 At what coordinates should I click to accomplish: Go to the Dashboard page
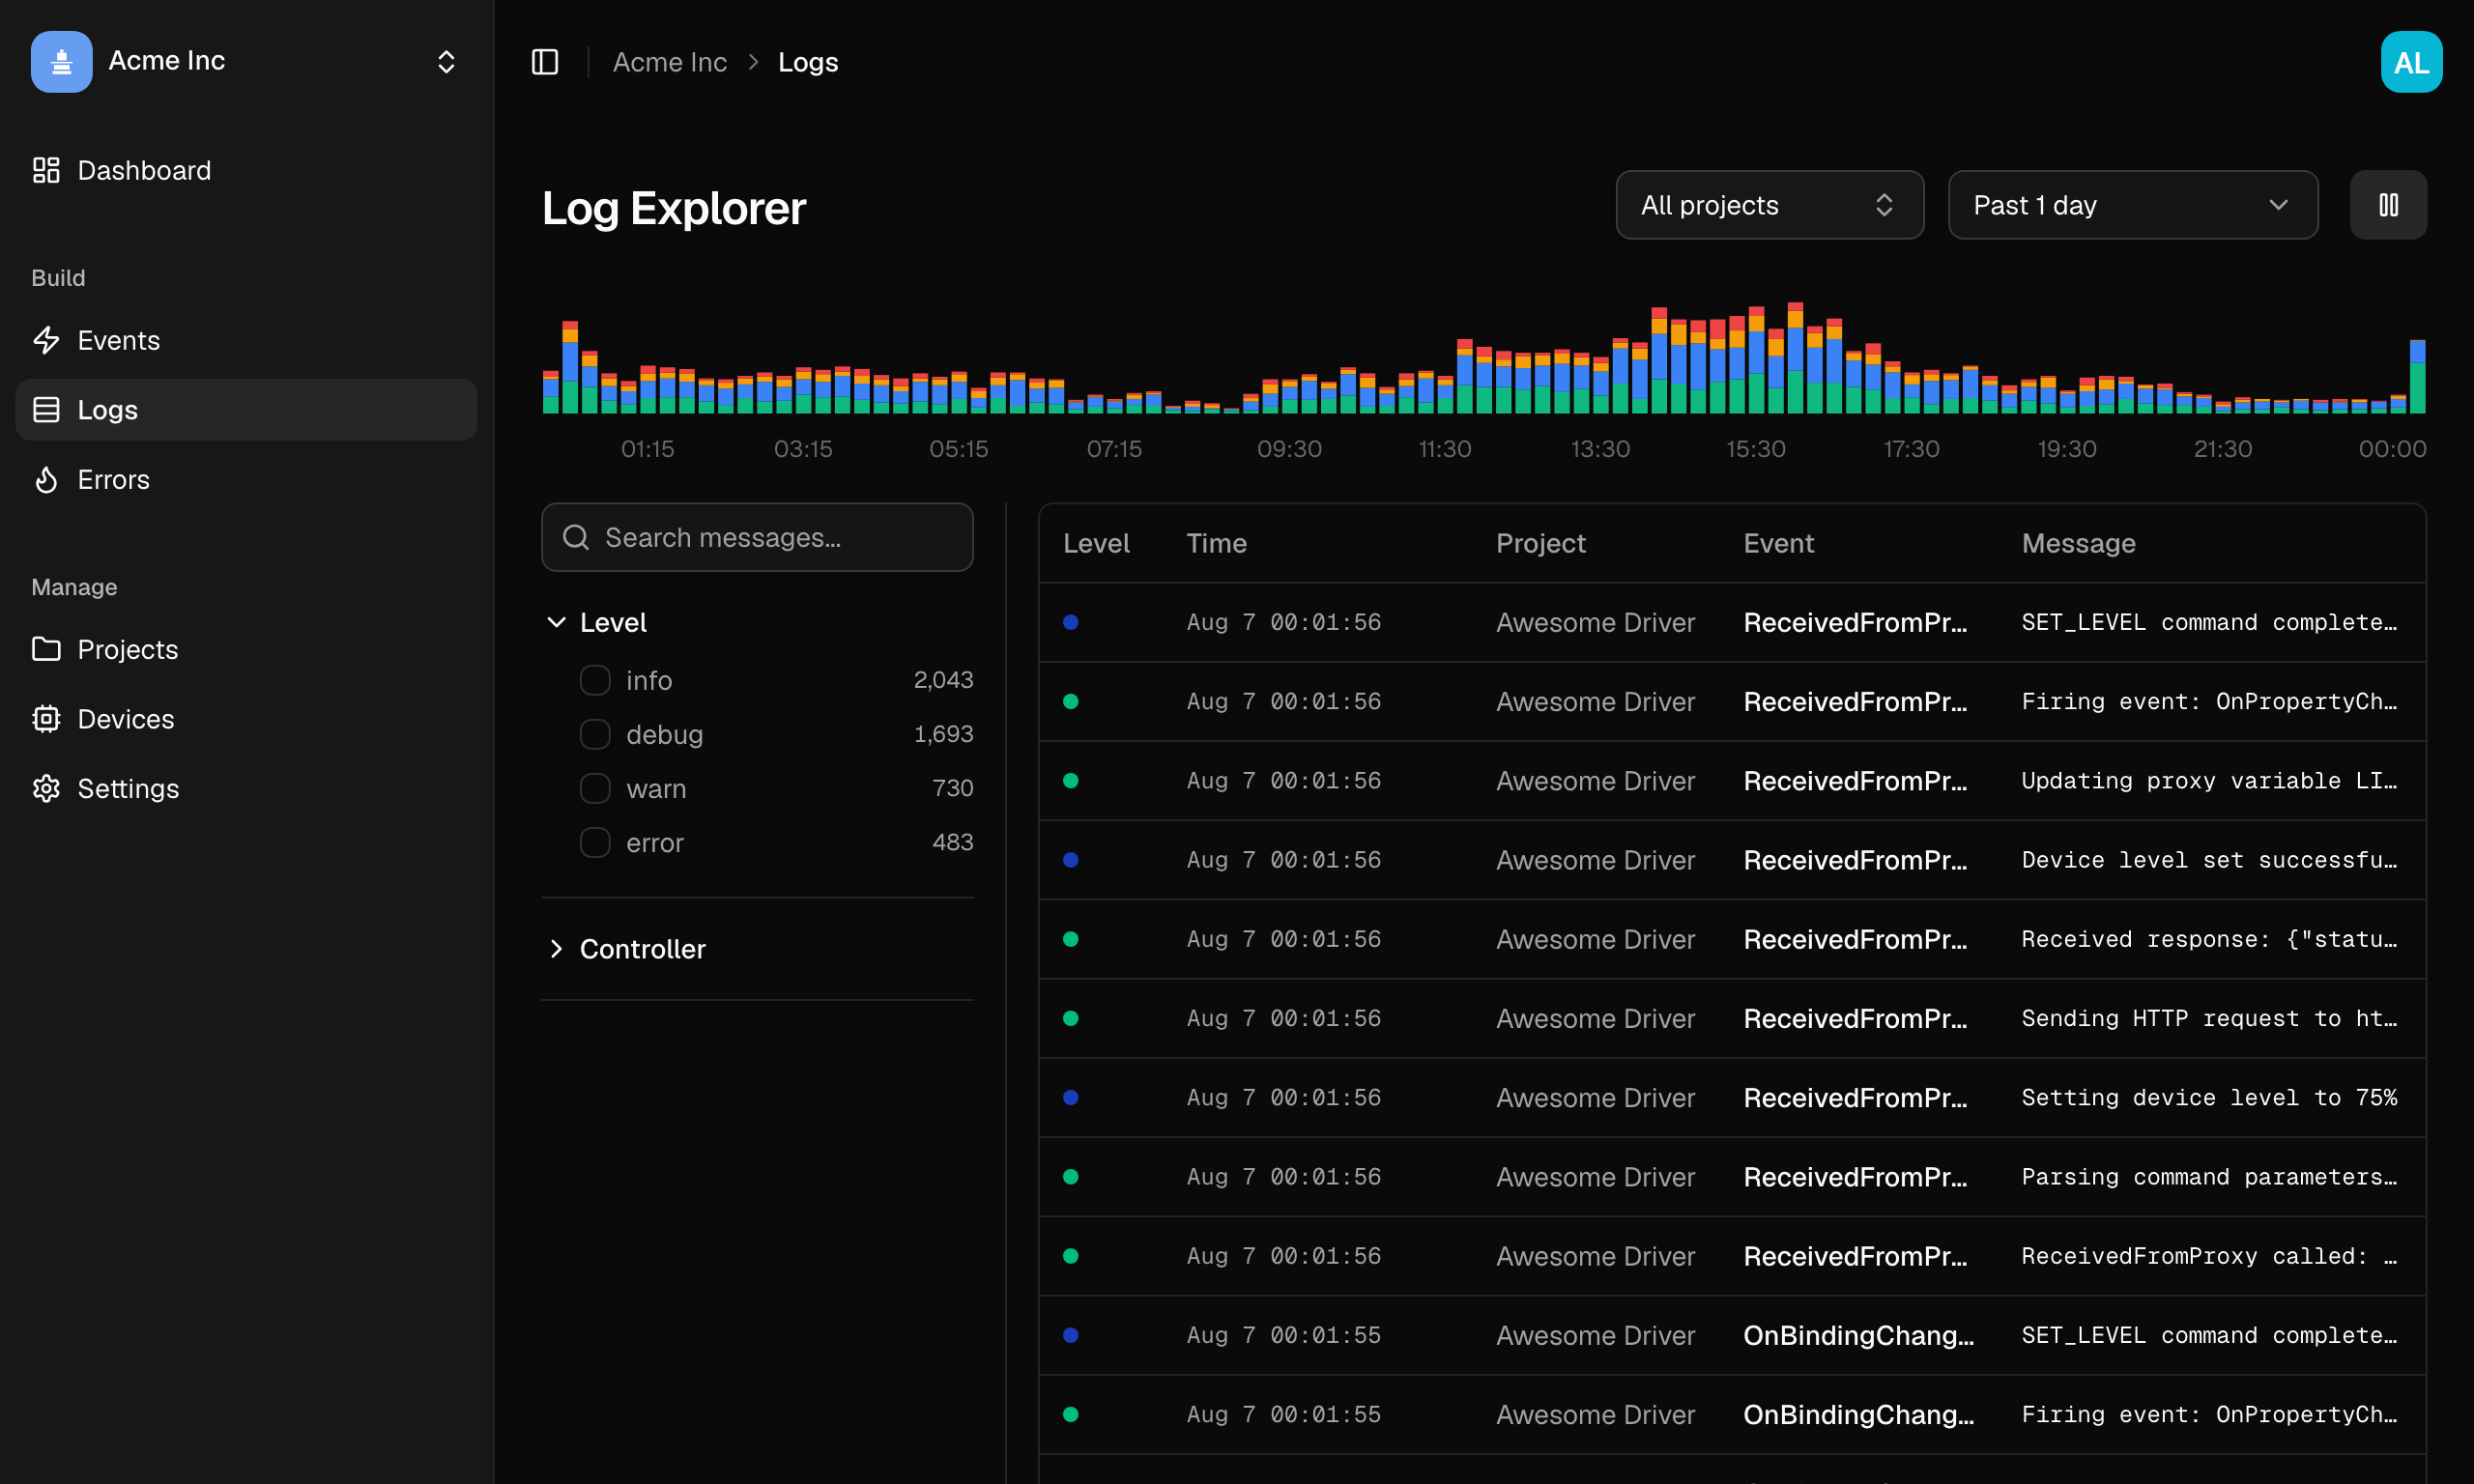246,170
